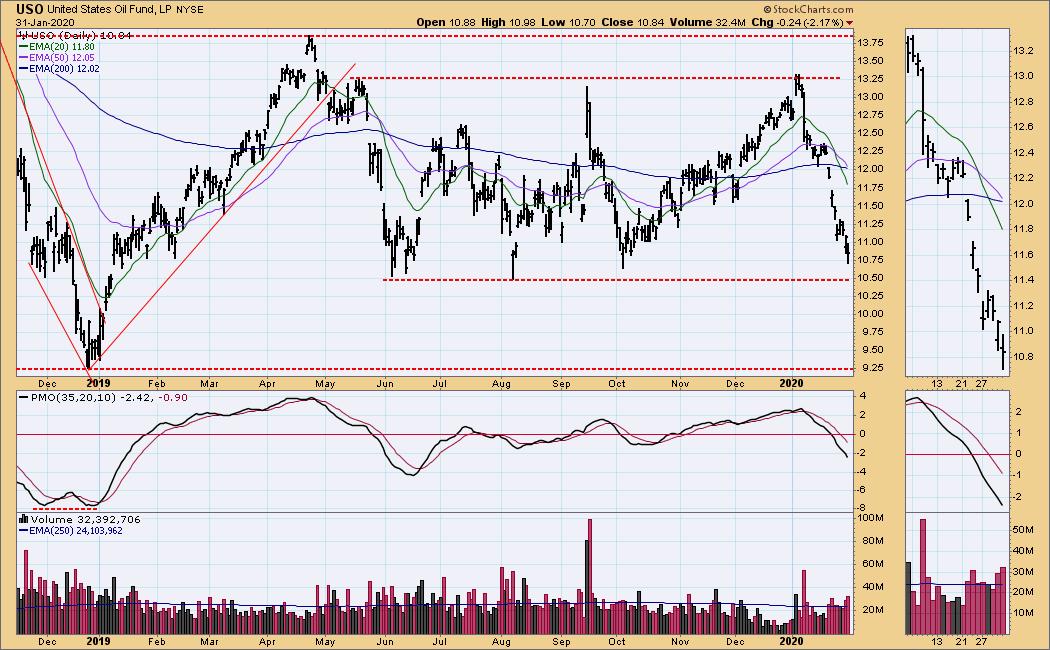
Task: Click the 12.50 price axis label
Action: tap(870, 133)
